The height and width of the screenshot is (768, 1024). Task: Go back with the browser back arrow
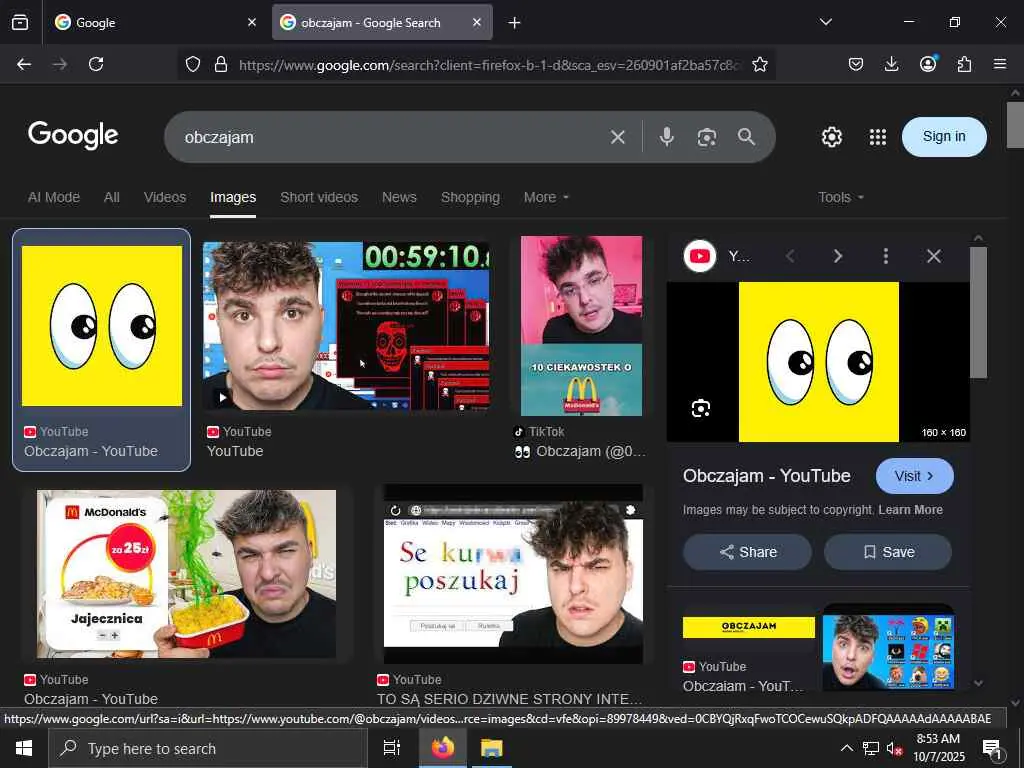tap(24, 64)
